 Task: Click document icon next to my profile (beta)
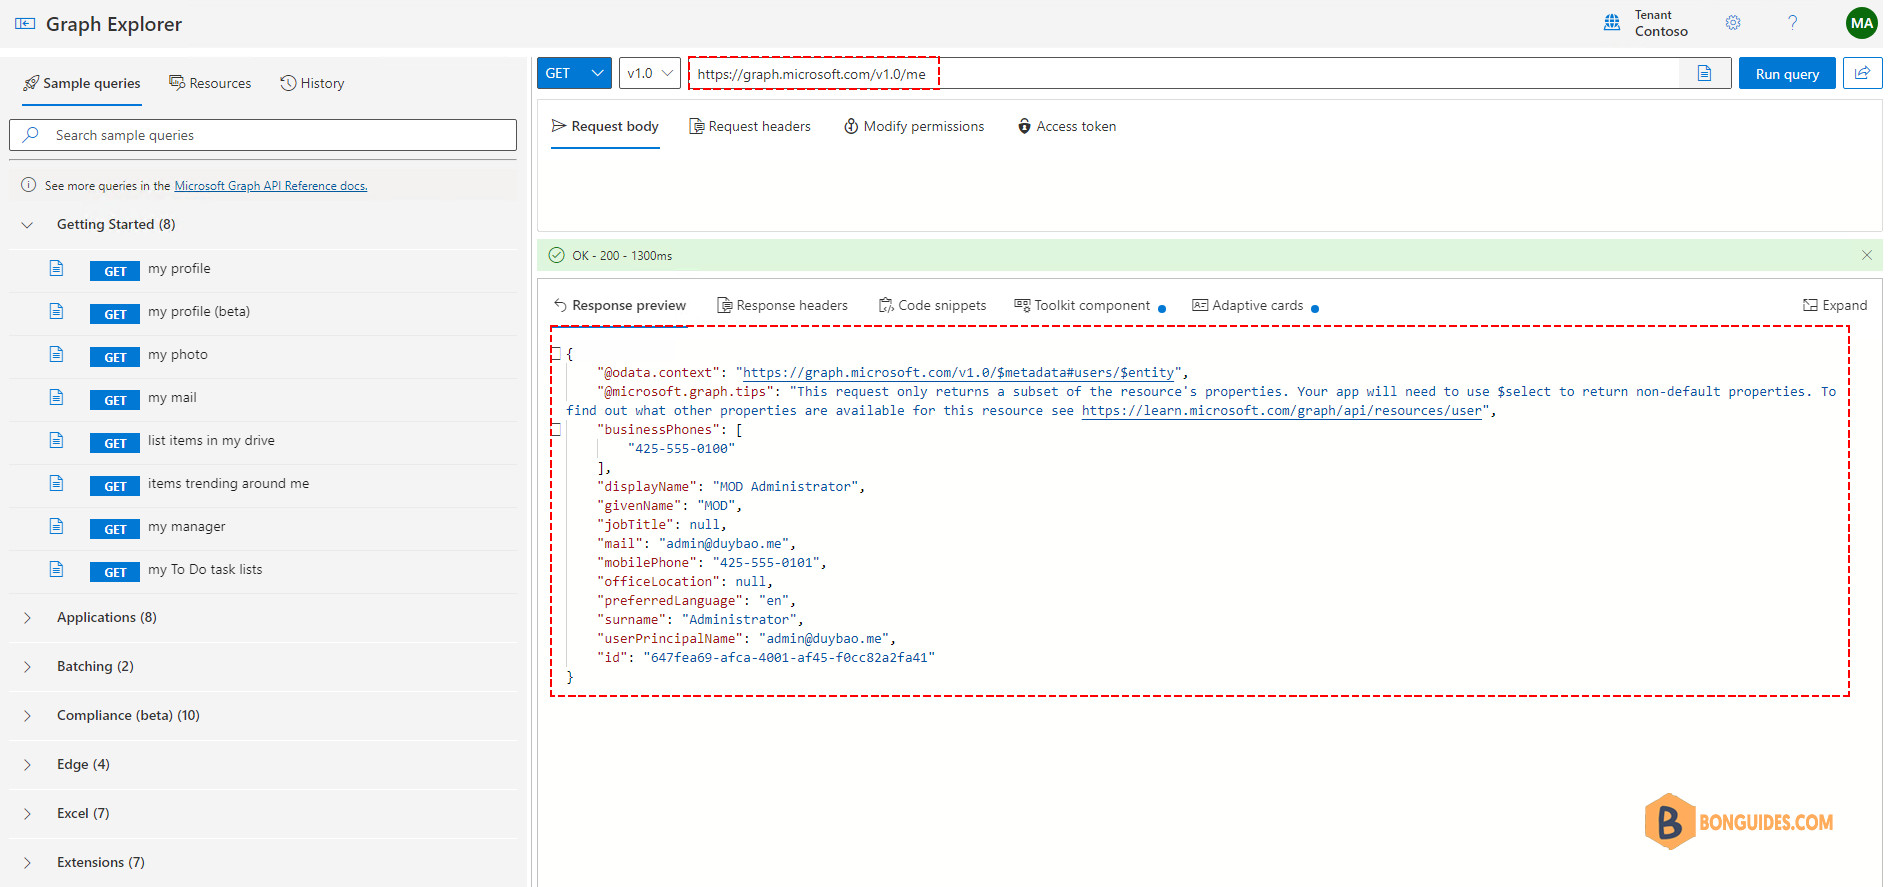point(57,311)
